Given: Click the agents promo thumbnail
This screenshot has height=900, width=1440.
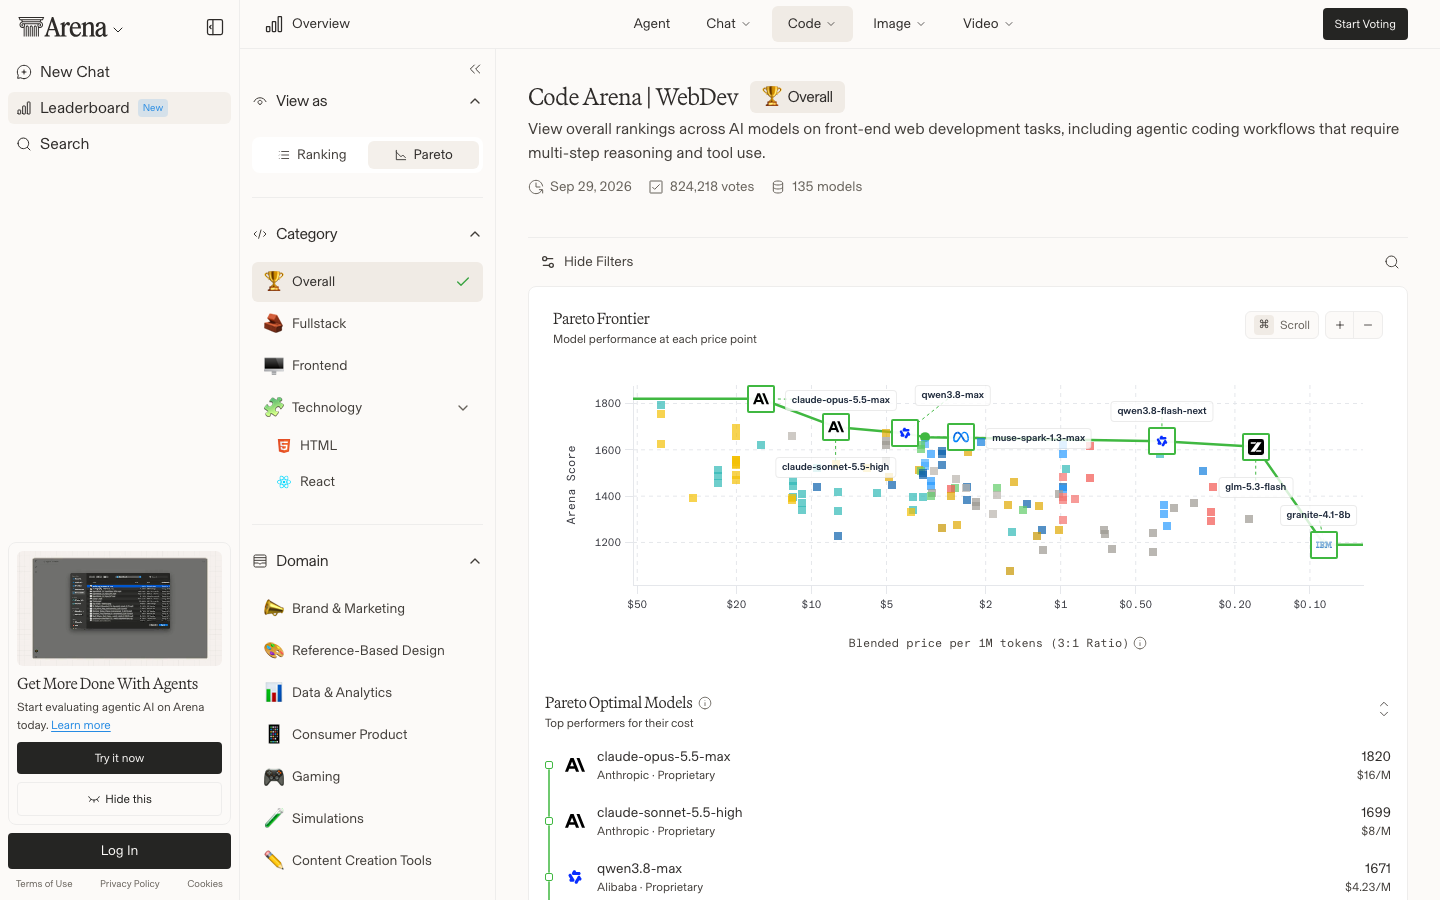Looking at the screenshot, I should click(x=119, y=608).
